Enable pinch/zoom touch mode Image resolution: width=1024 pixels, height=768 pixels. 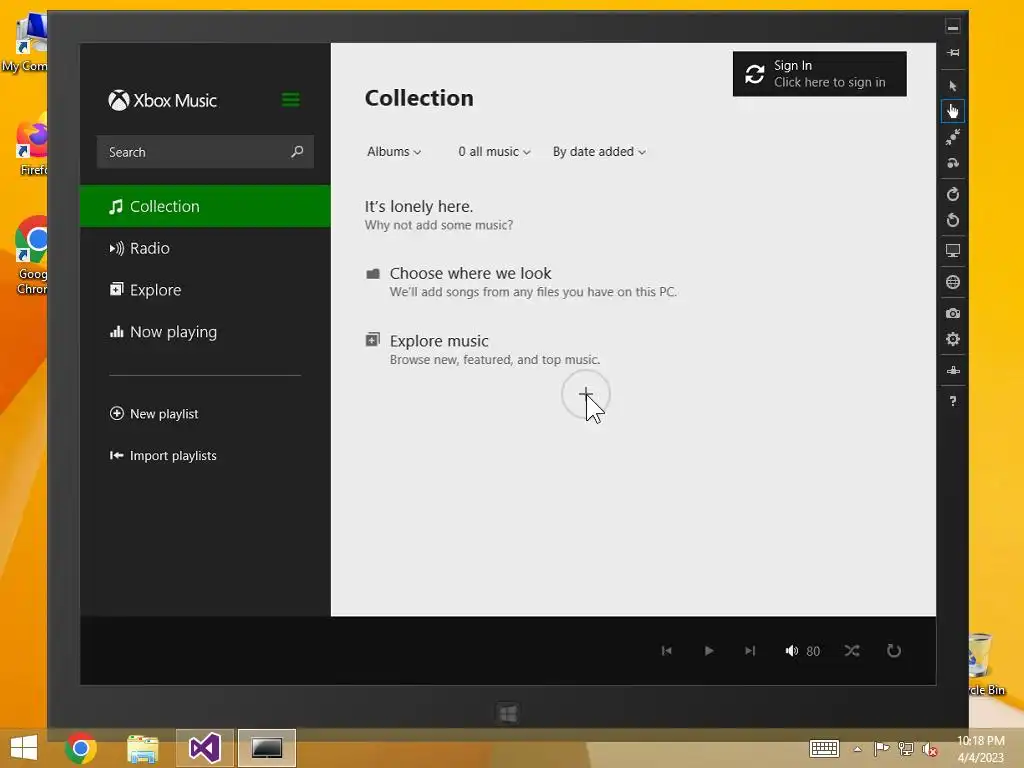(x=953, y=137)
